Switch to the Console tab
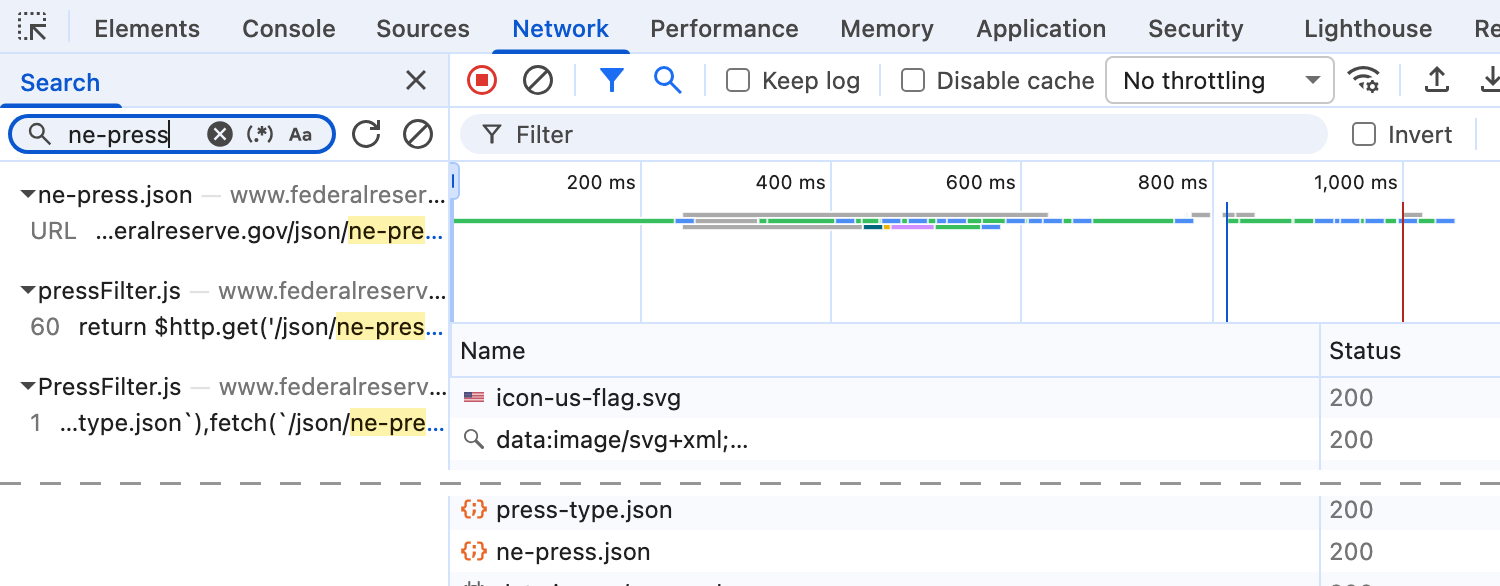Image resolution: width=1500 pixels, height=586 pixels. tap(288, 29)
